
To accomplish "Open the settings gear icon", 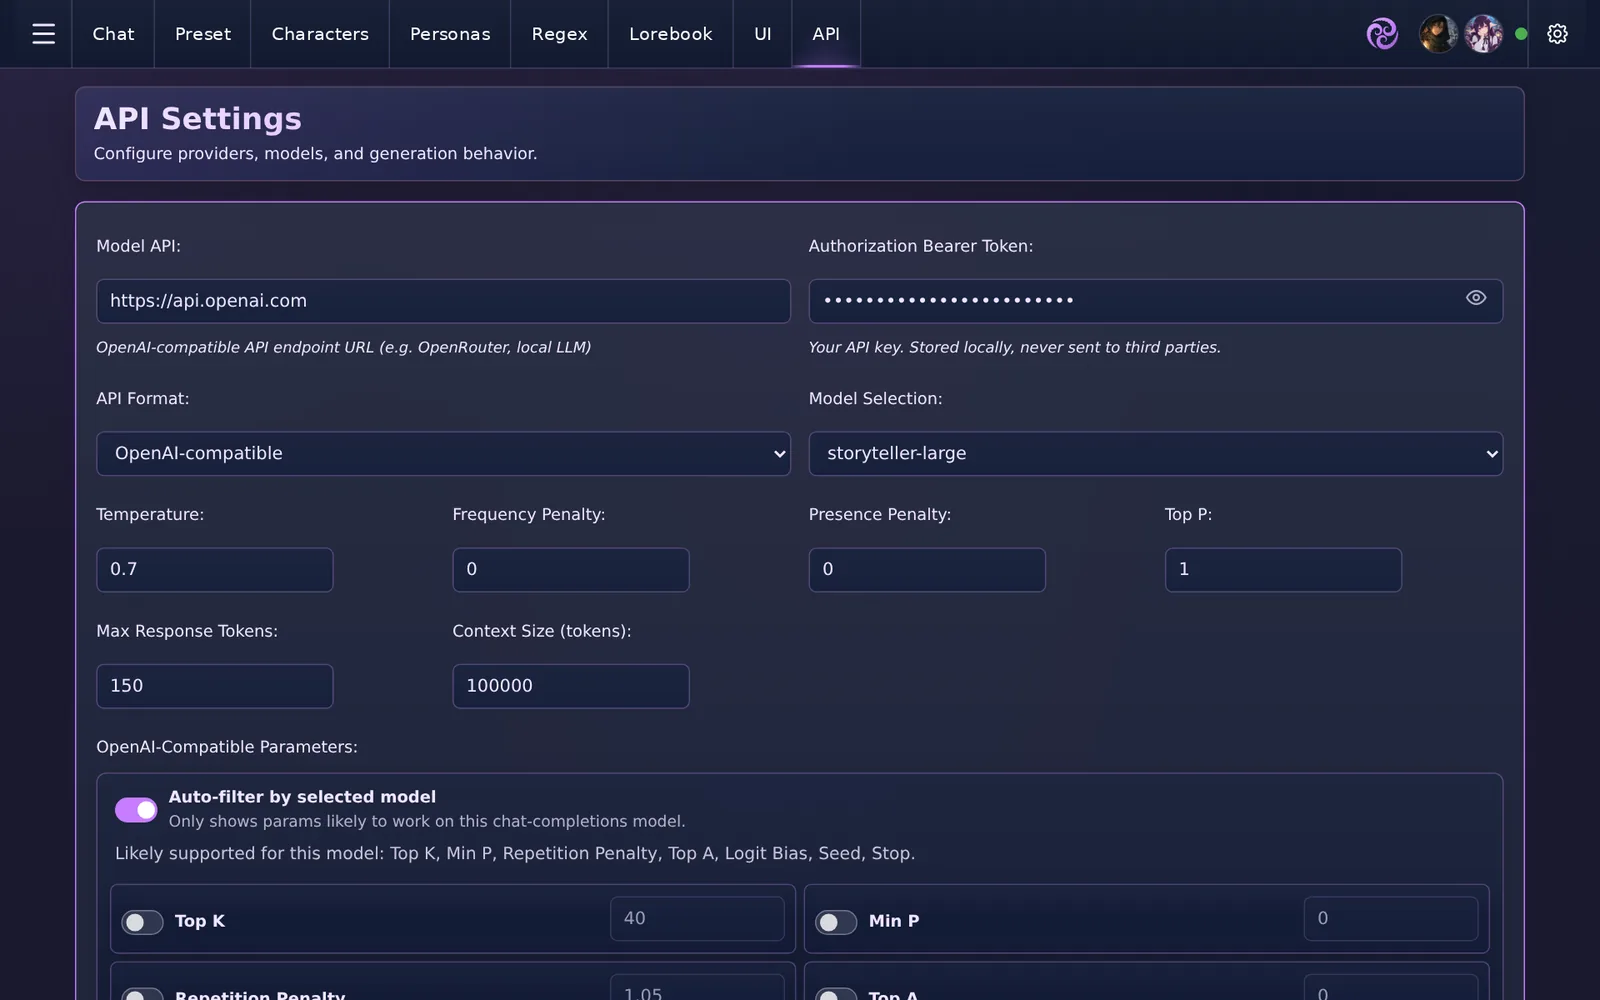I will pyautogui.click(x=1557, y=34).
